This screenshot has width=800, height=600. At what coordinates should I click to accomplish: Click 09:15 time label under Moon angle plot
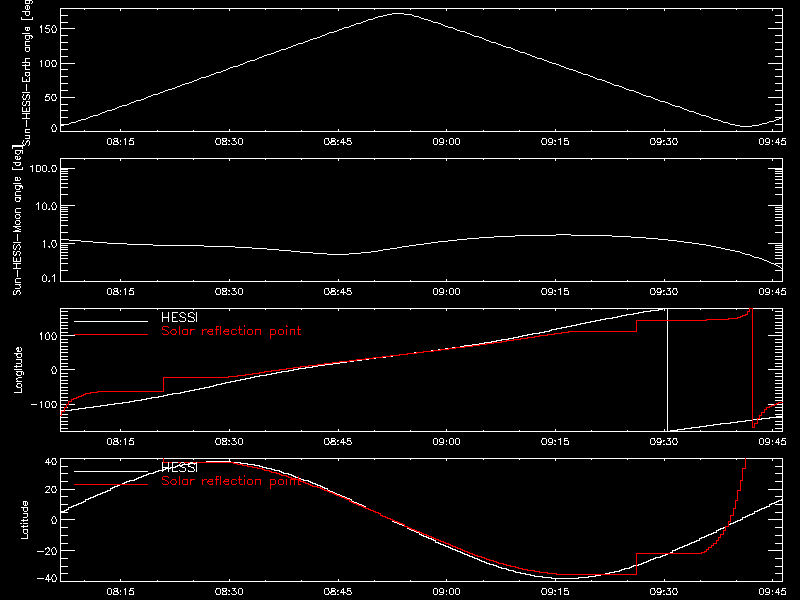555,292
